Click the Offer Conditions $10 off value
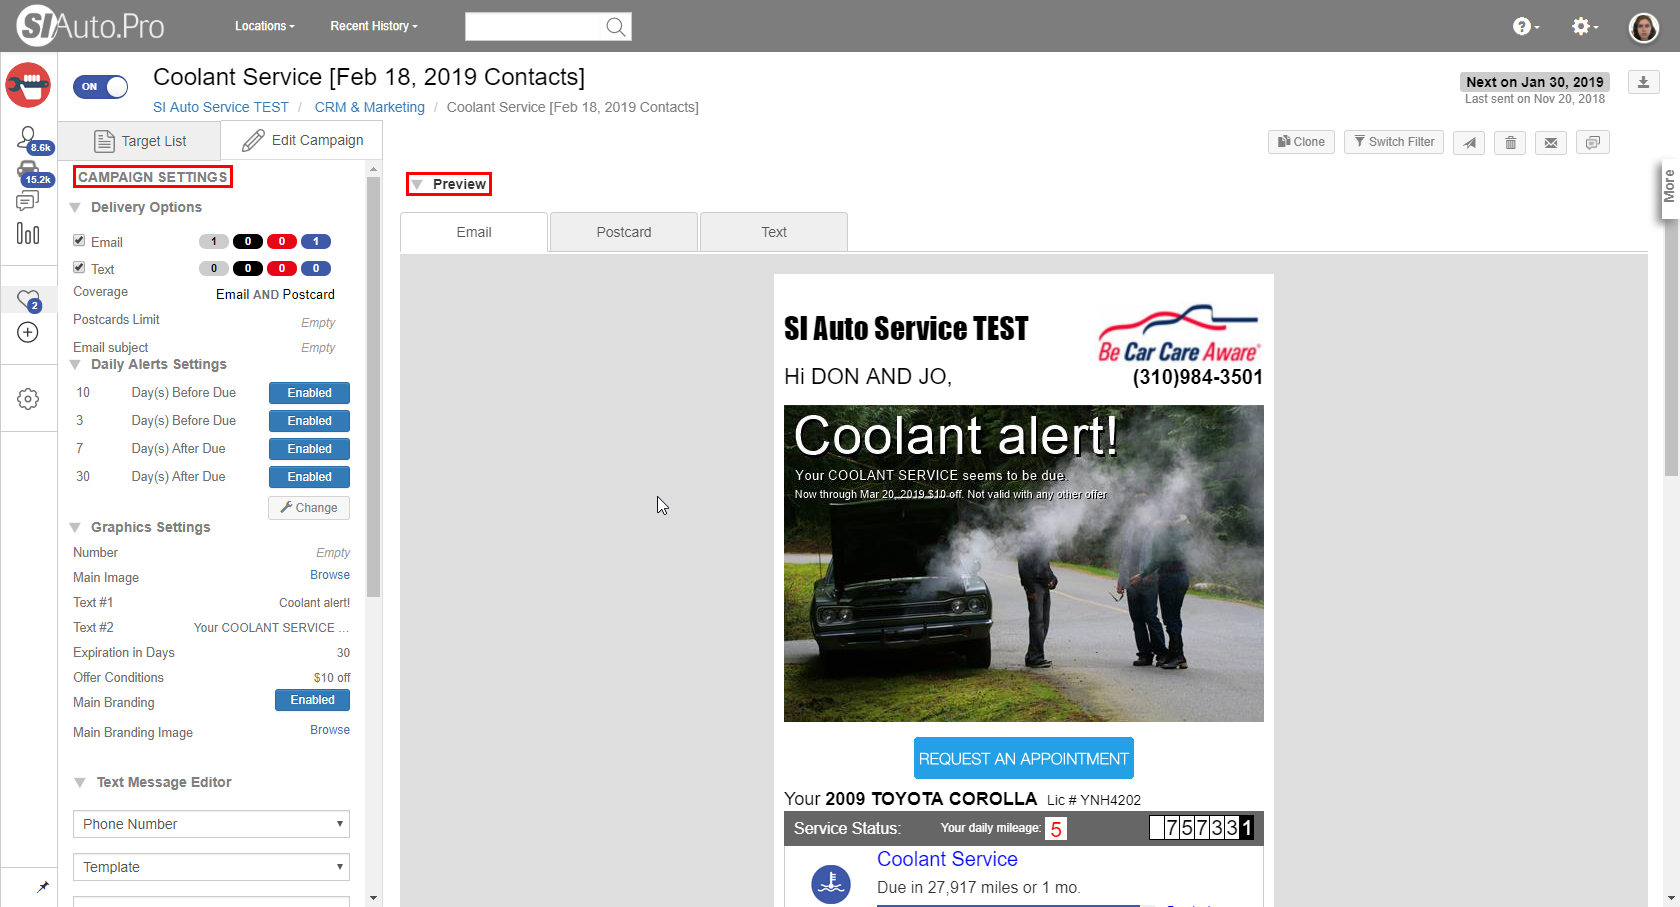The height and width of the screenshot is (907, 1680). click(332, 677)
